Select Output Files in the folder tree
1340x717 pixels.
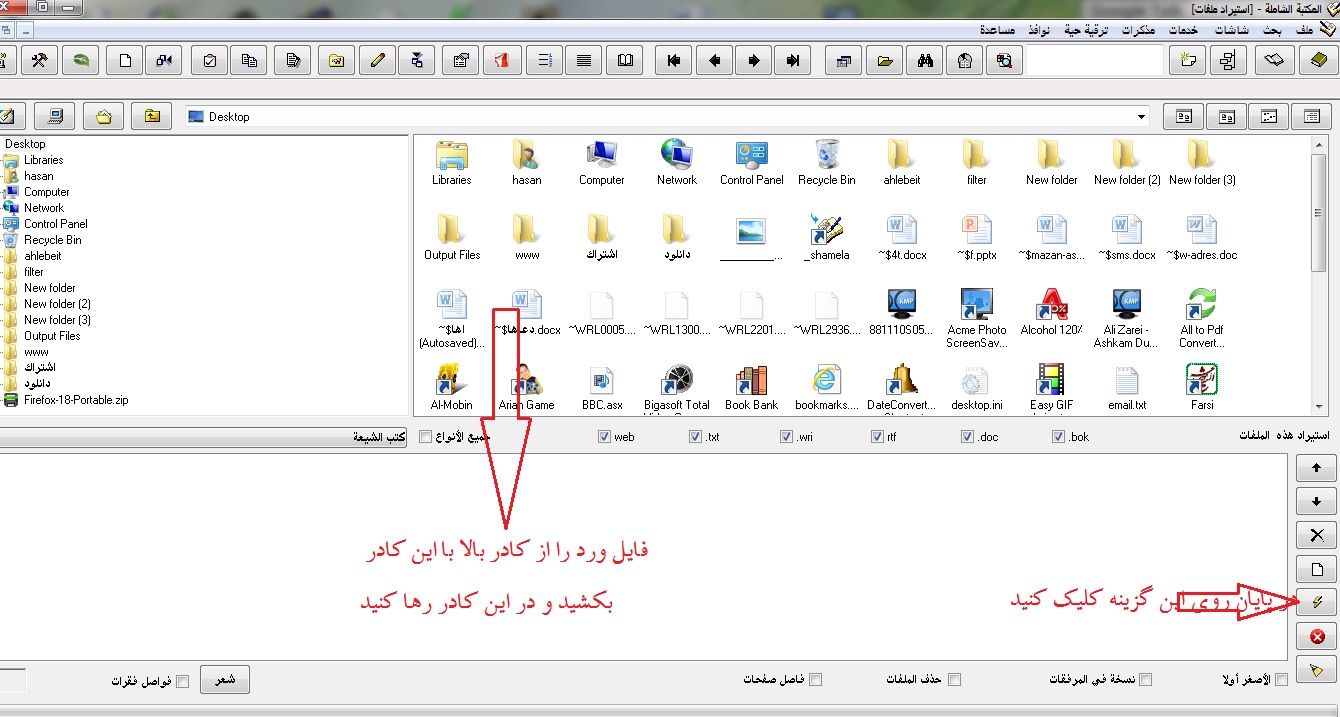[x=52, y=336]
